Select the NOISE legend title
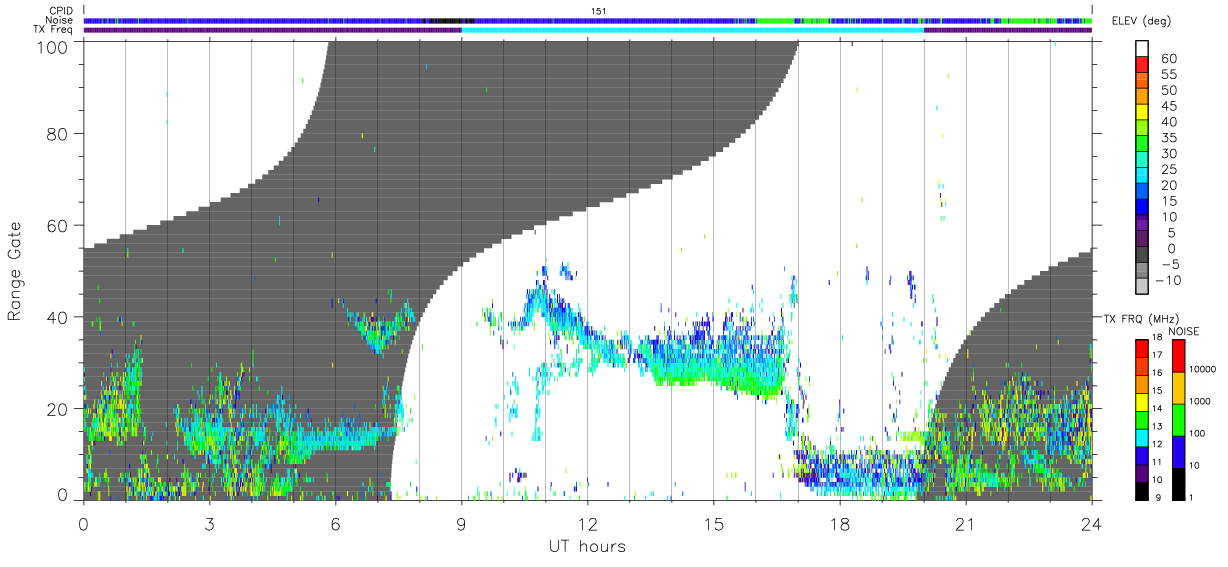The width and height of the screenshot is (1228, 567). click(x=1184, y=331)
